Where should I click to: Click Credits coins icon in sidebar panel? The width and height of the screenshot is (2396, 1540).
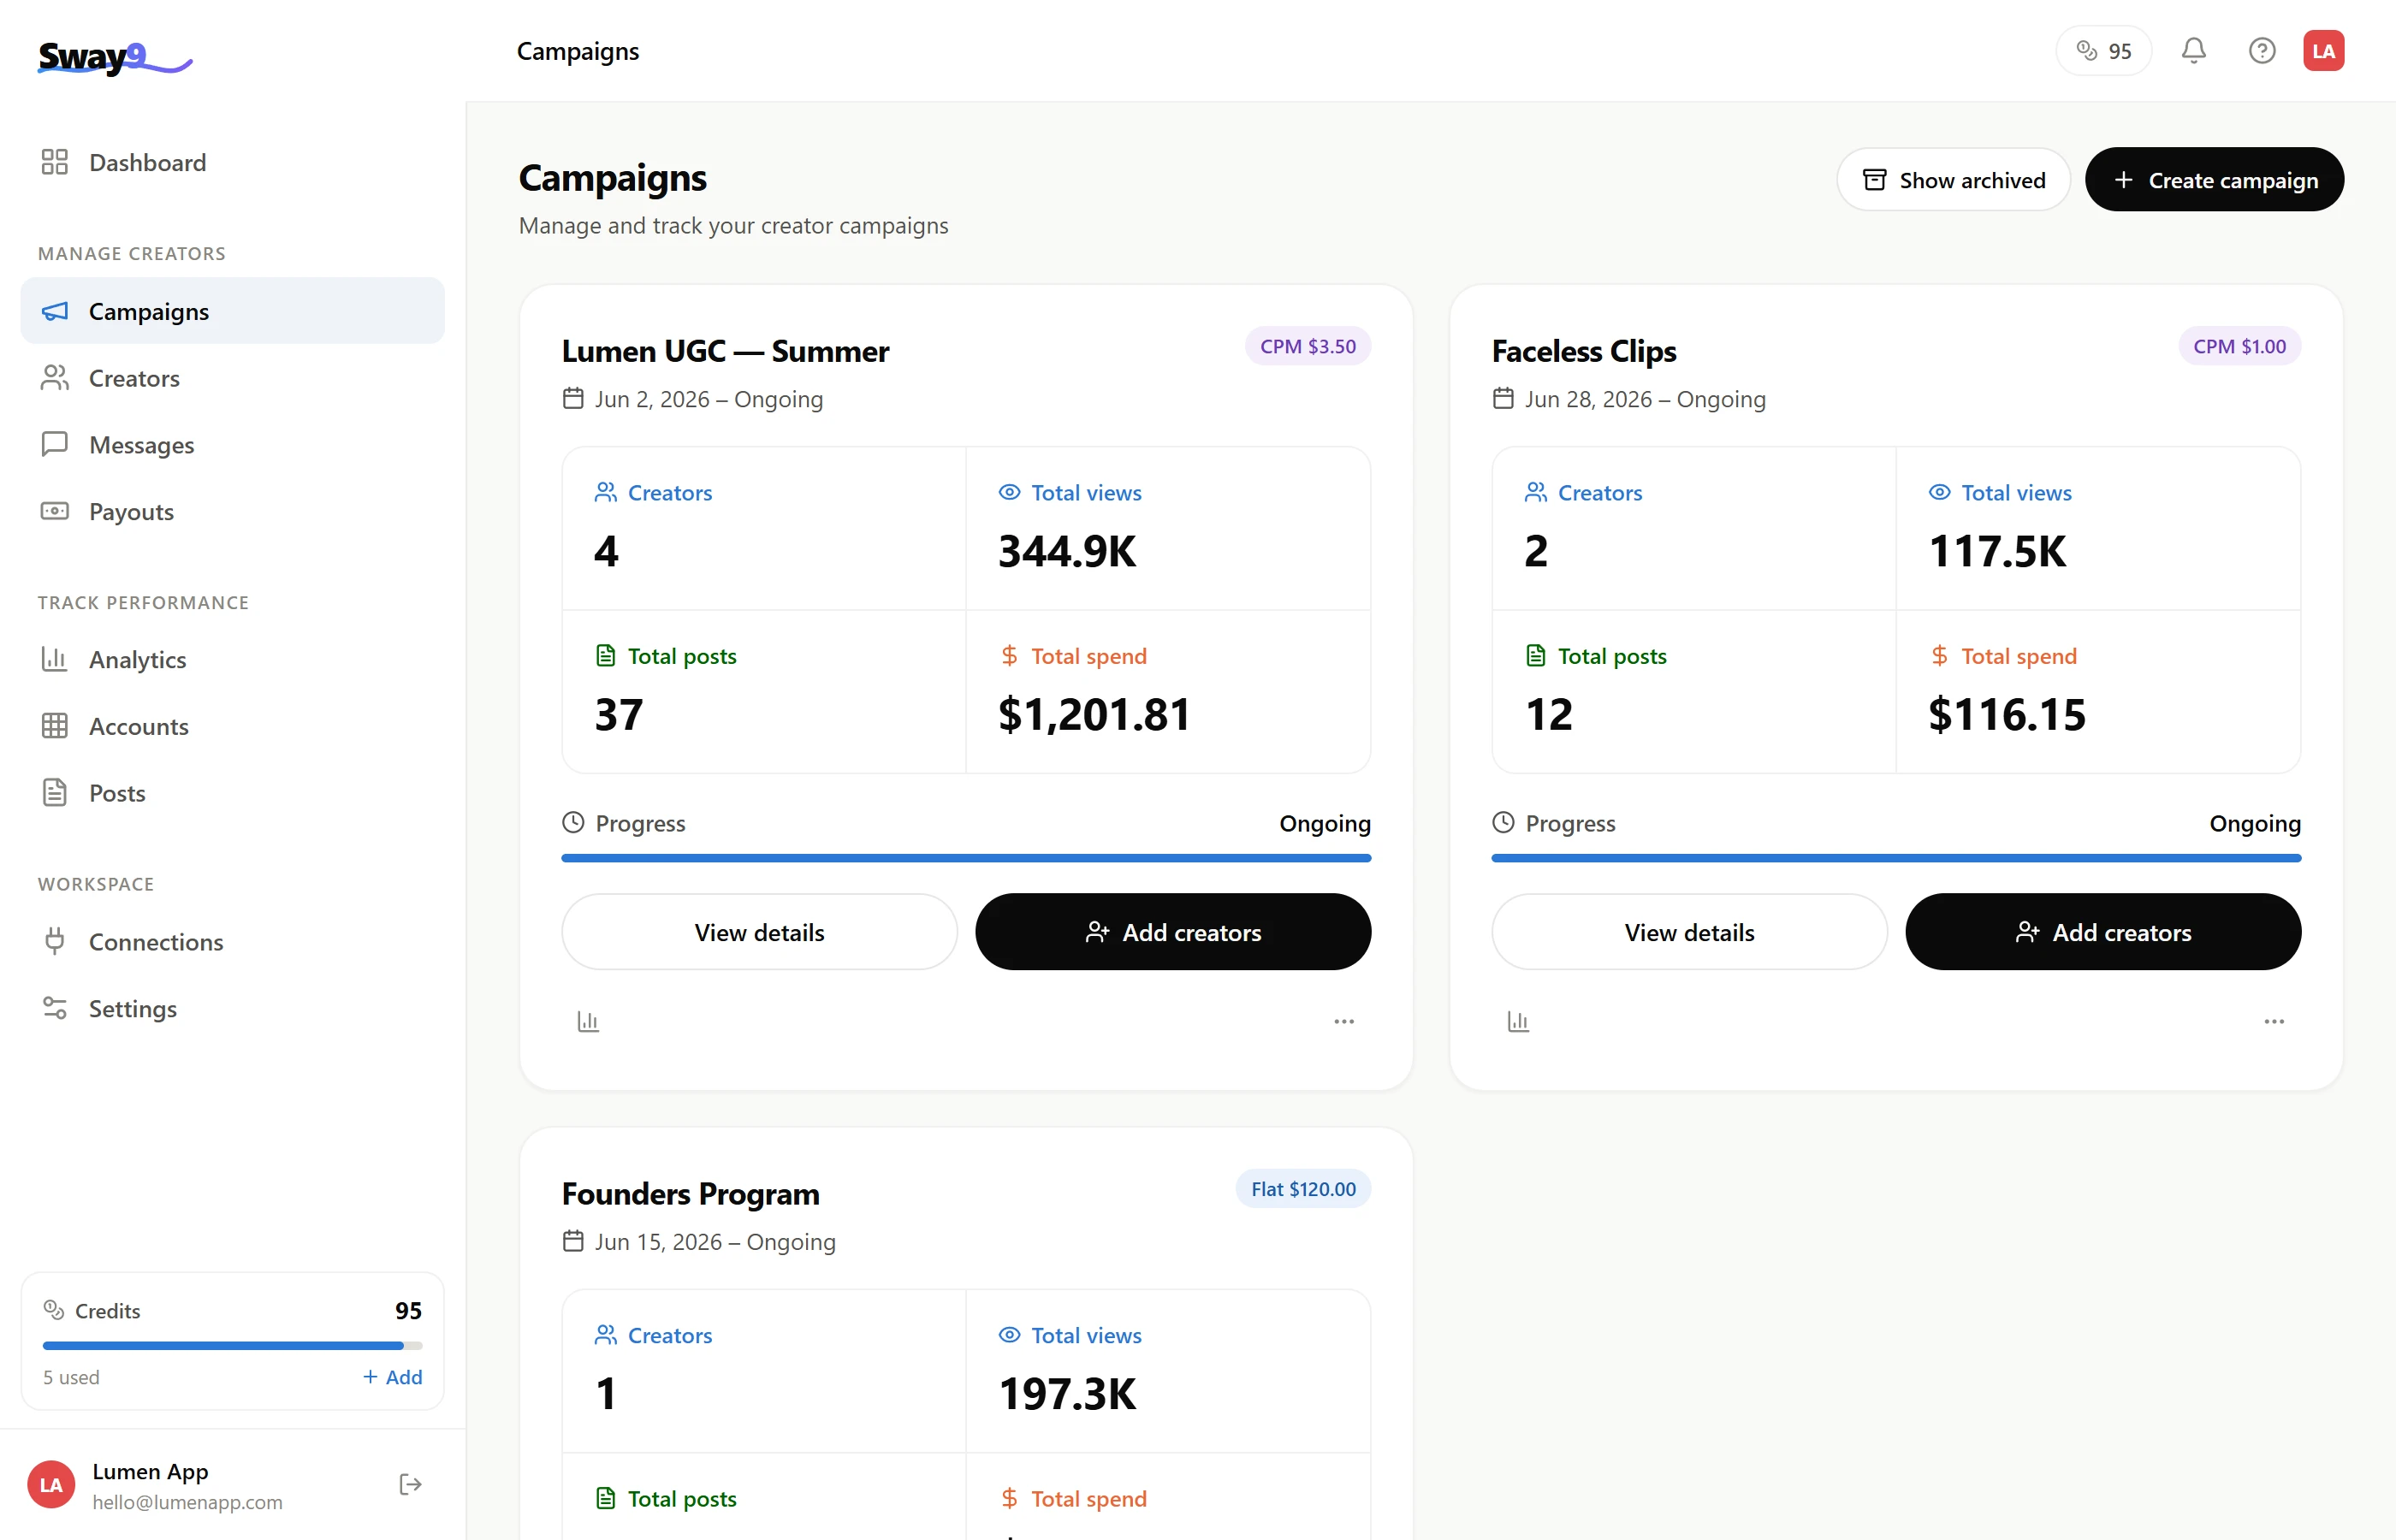tap(54, 1309)
